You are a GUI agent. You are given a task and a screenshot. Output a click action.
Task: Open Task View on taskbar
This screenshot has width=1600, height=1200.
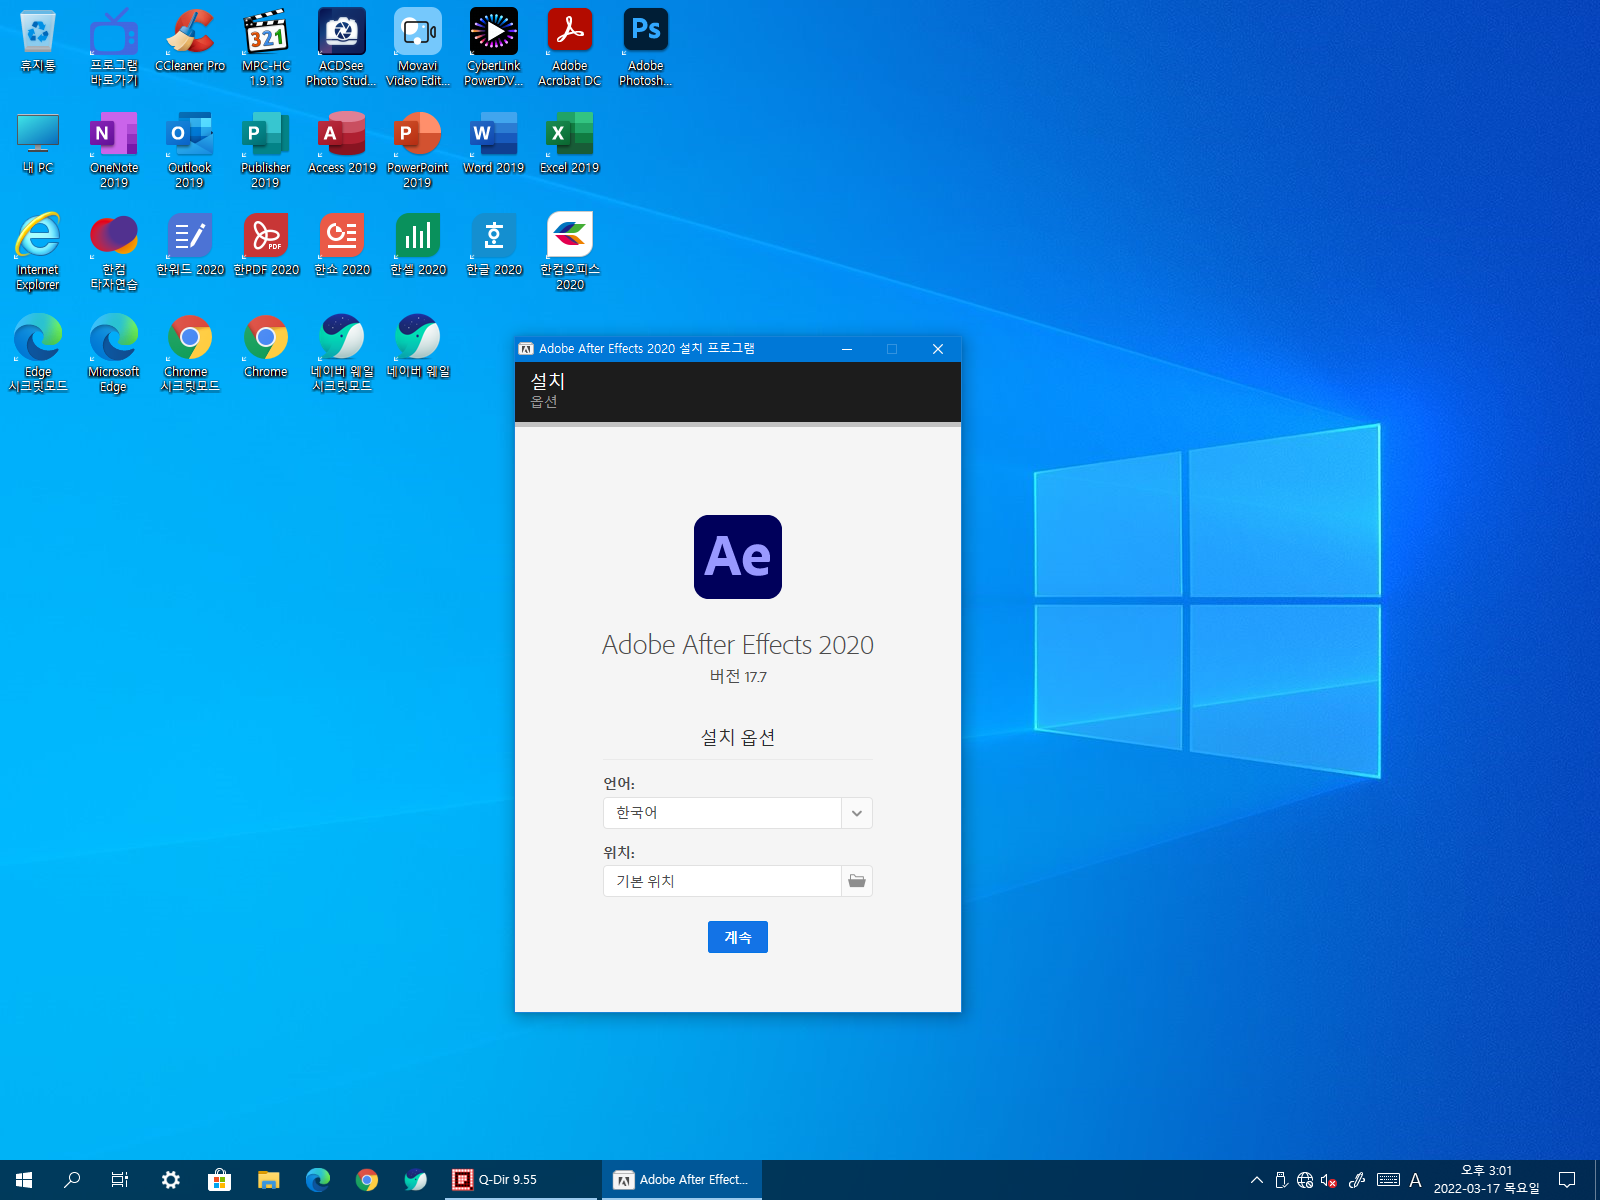pos(120,1180)
